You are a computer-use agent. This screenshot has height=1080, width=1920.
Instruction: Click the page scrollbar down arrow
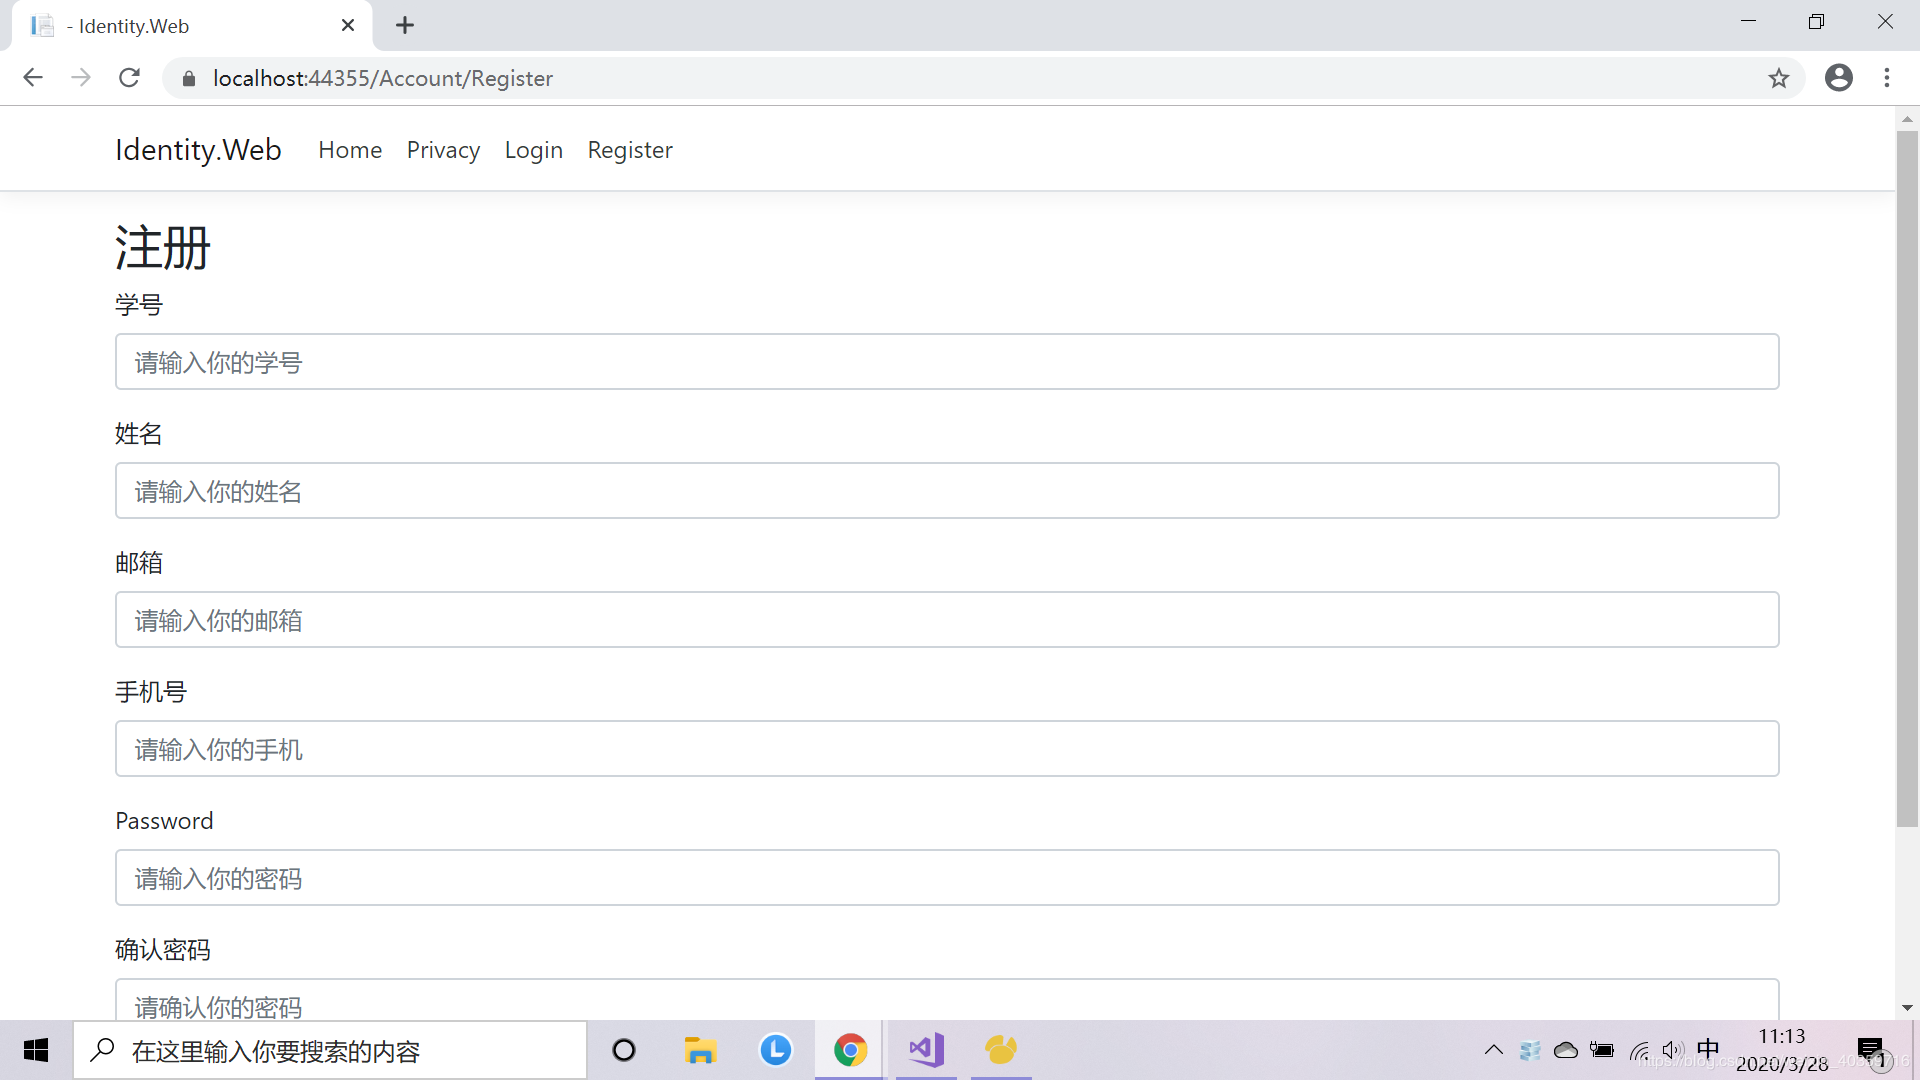coord(1907,1008)
